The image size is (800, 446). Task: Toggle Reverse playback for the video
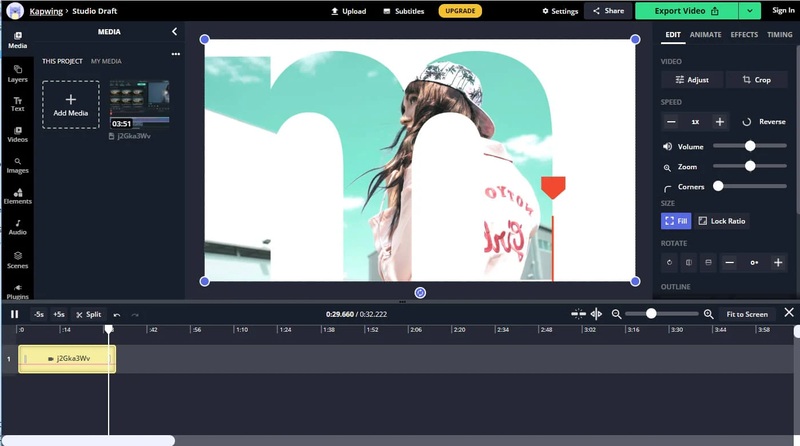pos(764,122)
